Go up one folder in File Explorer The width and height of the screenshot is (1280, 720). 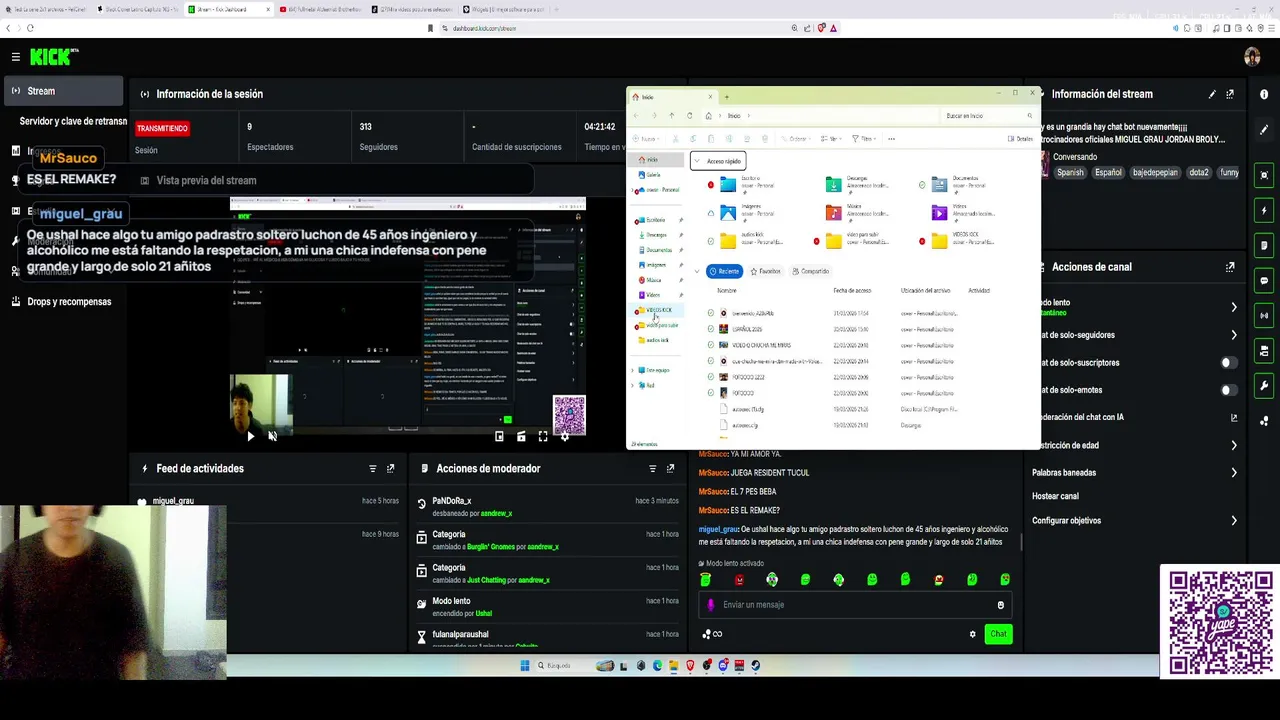(x=671, y=116)
